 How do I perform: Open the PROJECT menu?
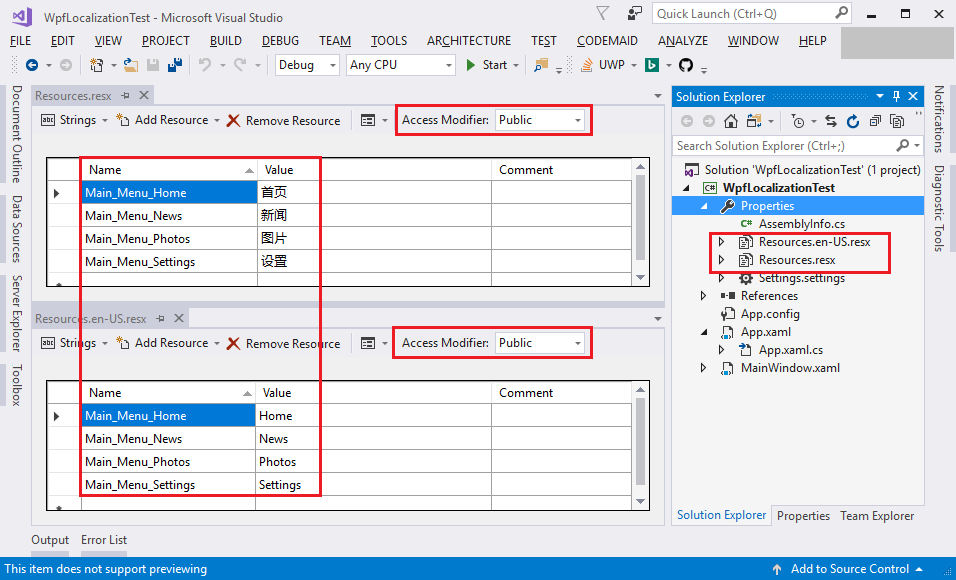coord(165,41)
